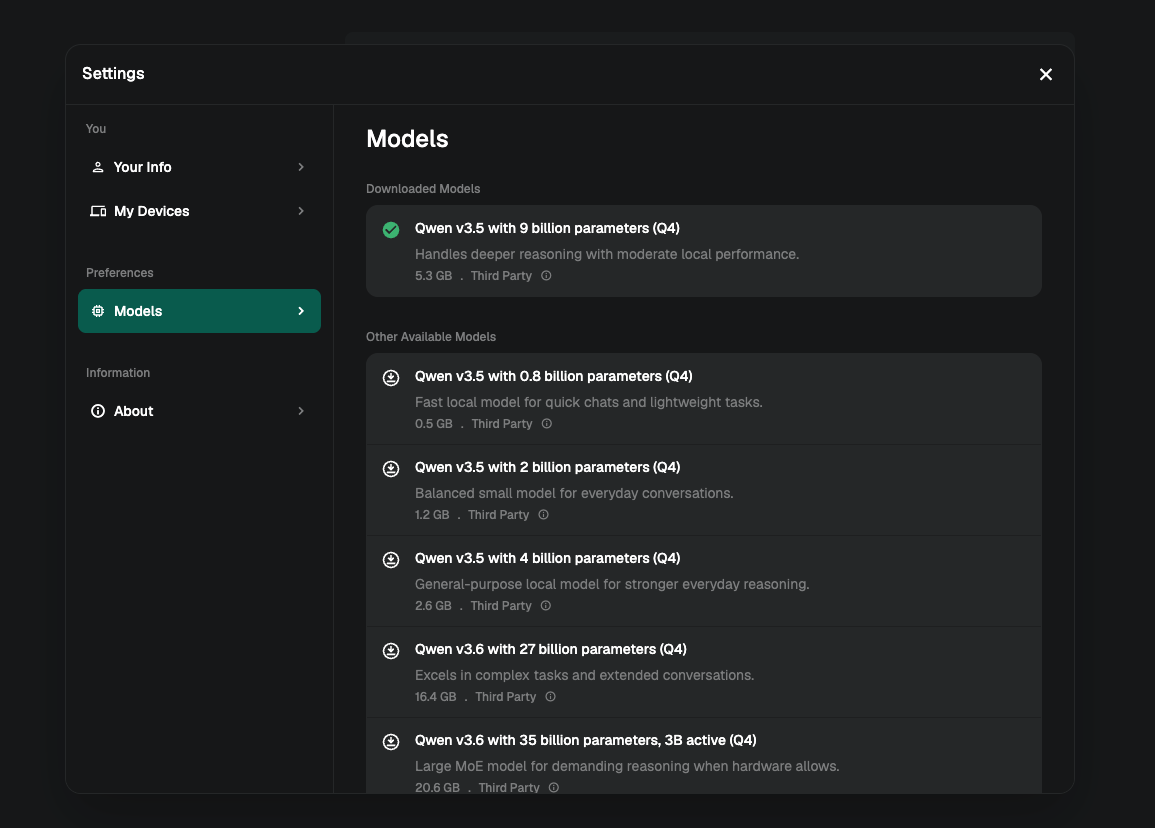Click 'Large MoE model' description
The height and width of the screenshot is (828, 1155).
point(627,766)
